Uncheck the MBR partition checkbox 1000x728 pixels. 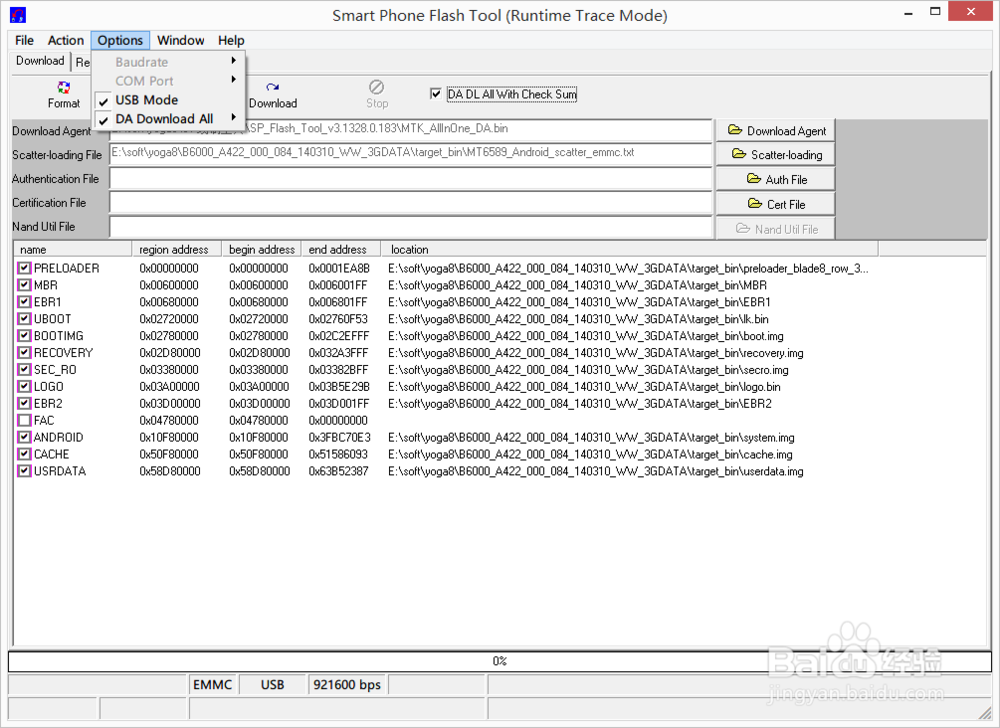24,285
